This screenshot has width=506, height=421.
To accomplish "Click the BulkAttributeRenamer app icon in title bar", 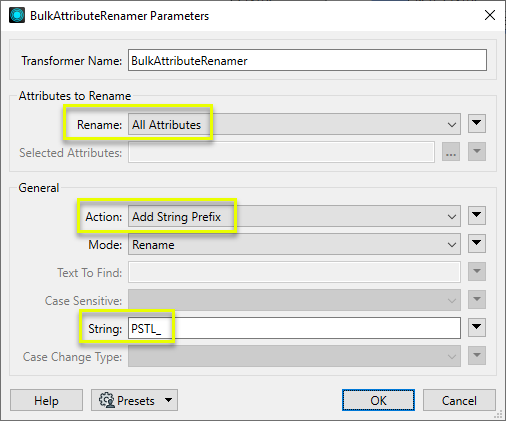I will click(x=17, y=16).
